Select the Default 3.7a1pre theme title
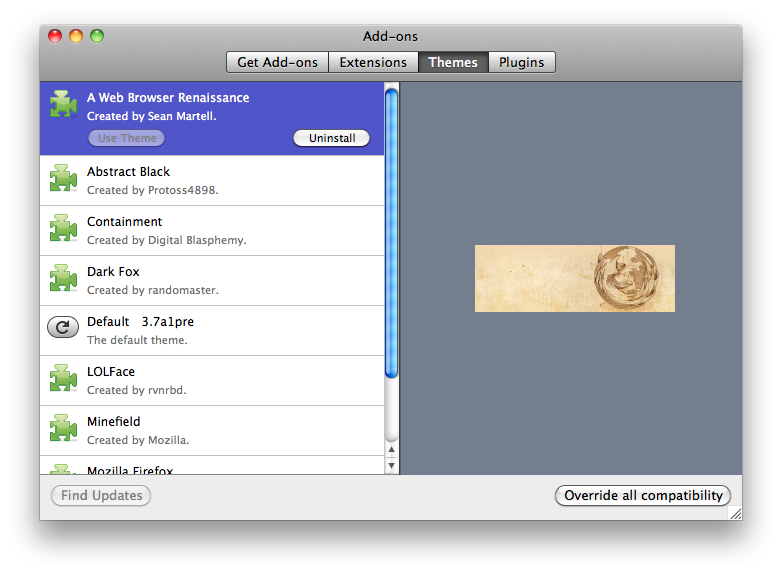782x575 pixels. [140, 322]
